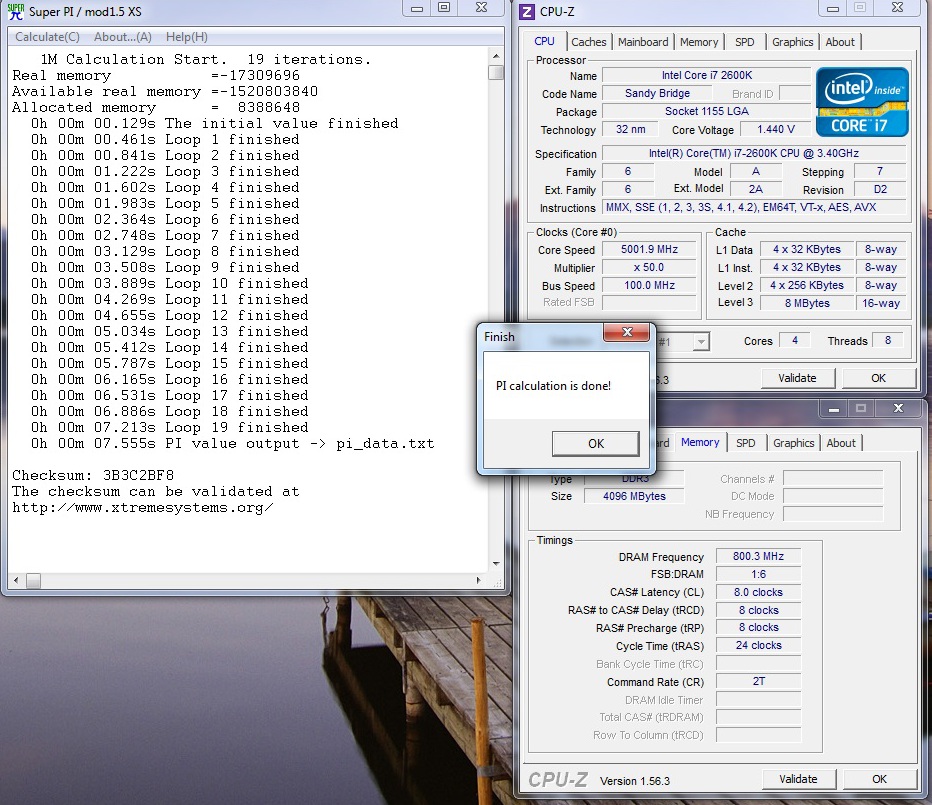Click the CPU-Z purple Z title icon
The image size is (932, 805).
pos(527,12)
